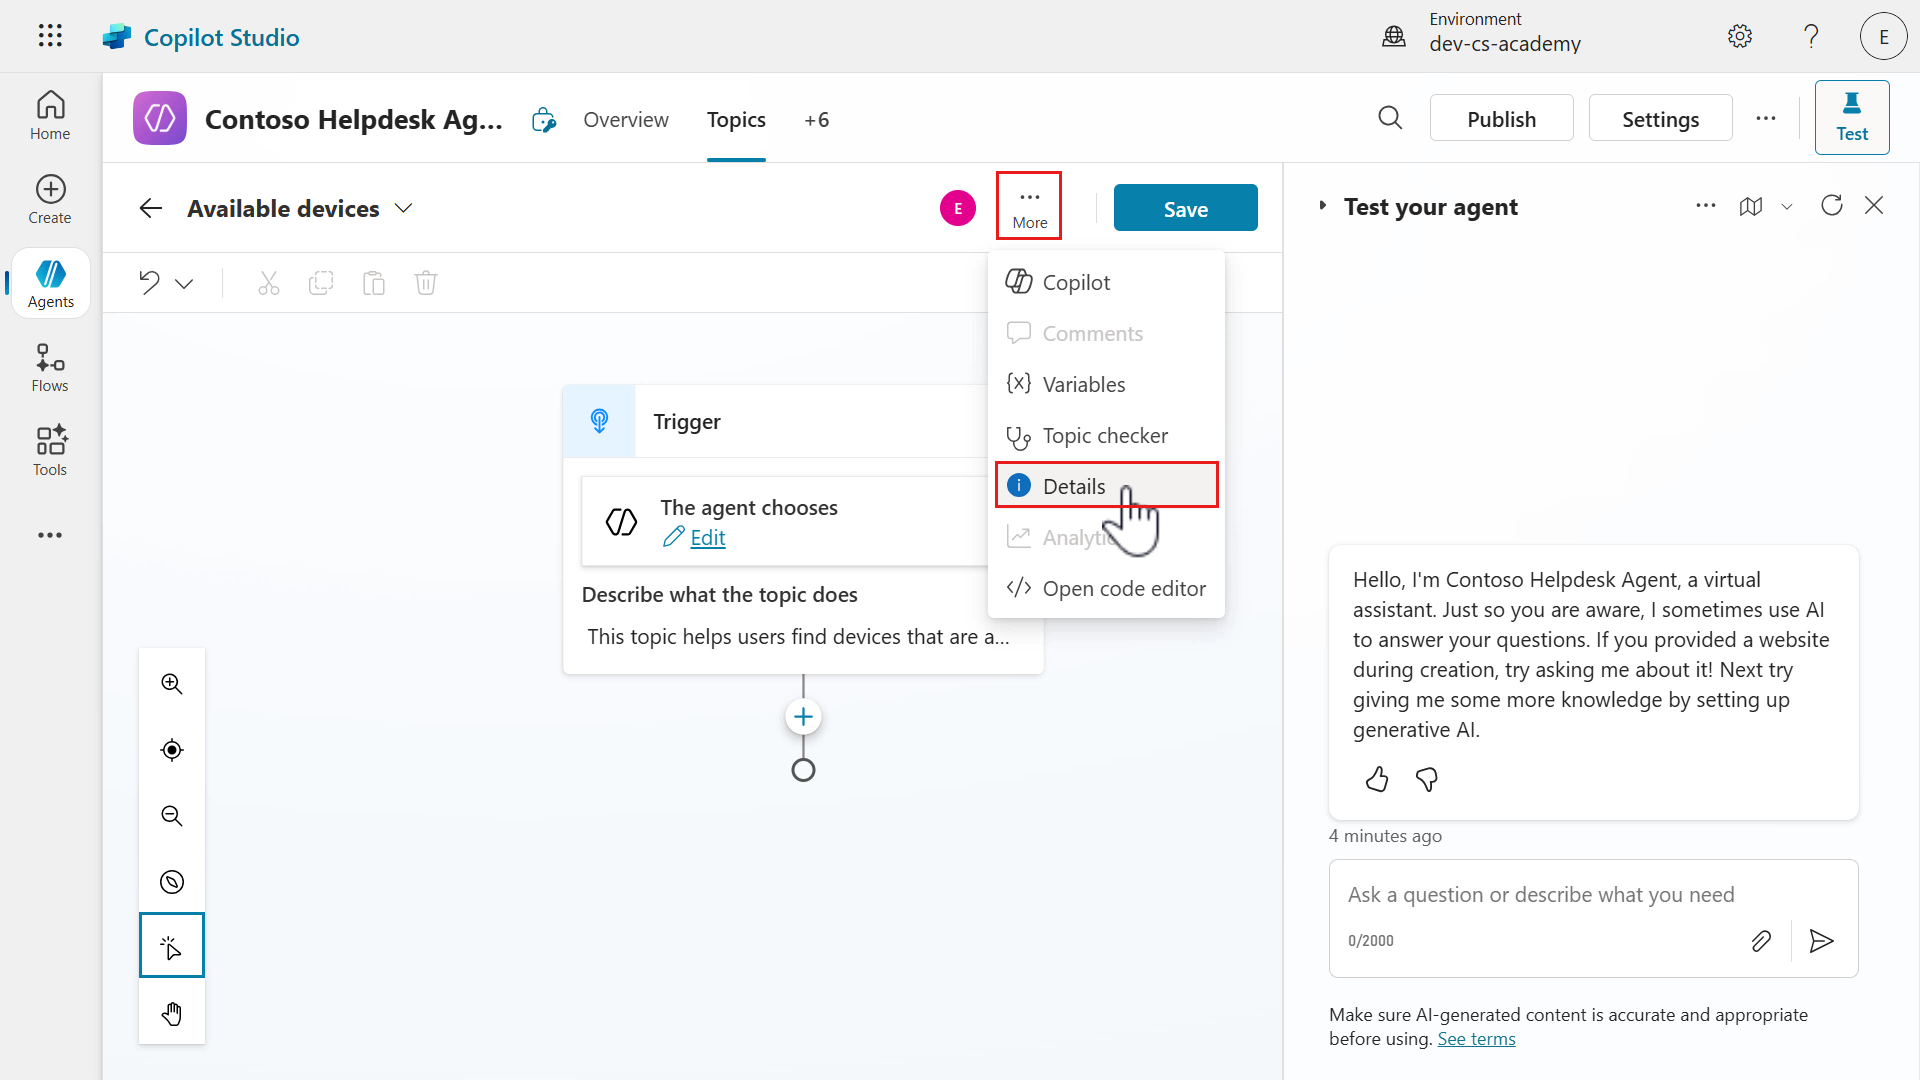Toggle the selection cursor tool
The image size is (1920, 1080).
tap(171, 945)
